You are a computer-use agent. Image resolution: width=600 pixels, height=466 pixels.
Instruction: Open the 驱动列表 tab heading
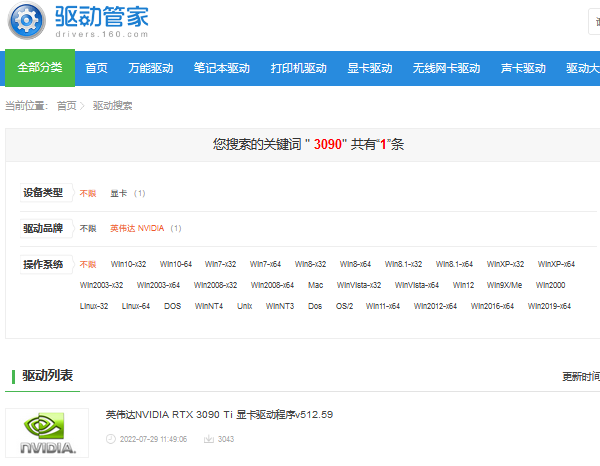(47, 375)
